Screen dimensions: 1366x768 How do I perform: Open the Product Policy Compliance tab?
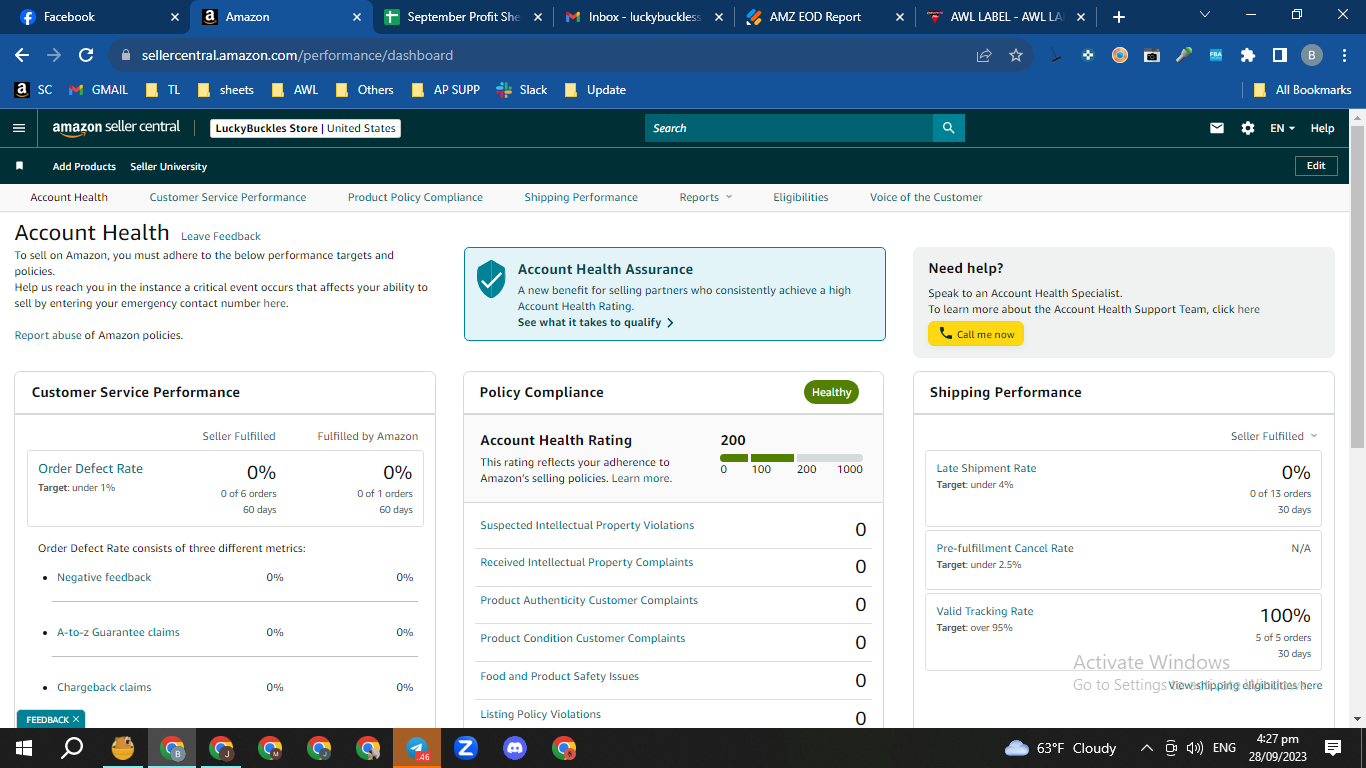pos(415,197)
